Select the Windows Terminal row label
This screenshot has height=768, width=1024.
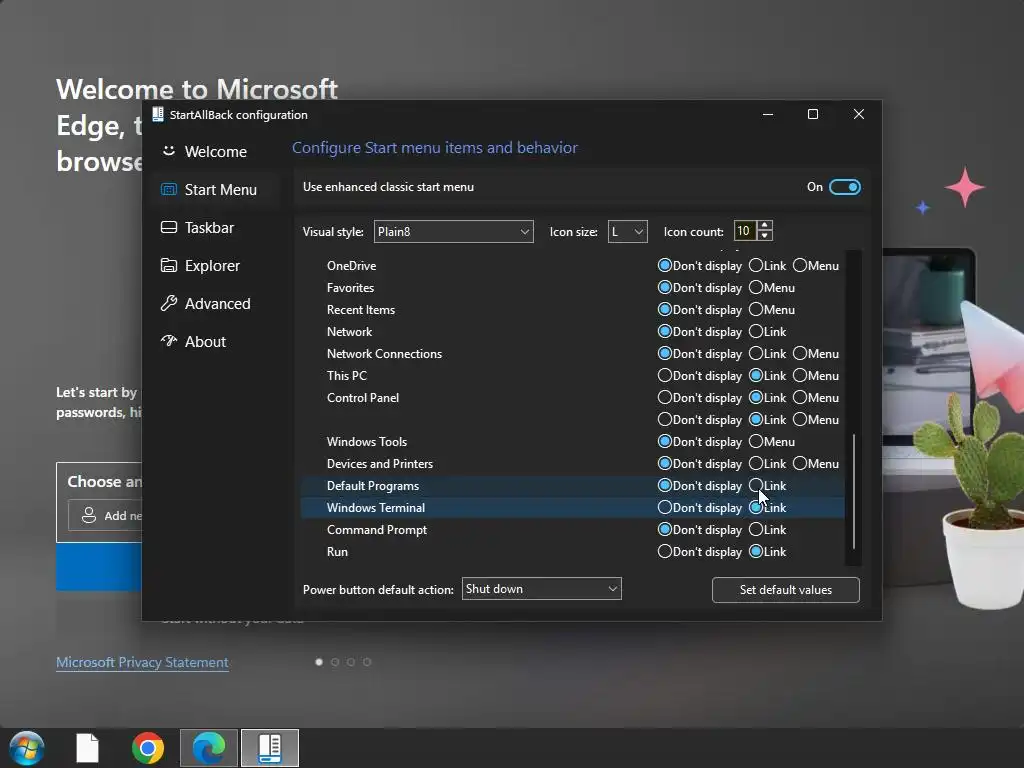coord(376,507)
